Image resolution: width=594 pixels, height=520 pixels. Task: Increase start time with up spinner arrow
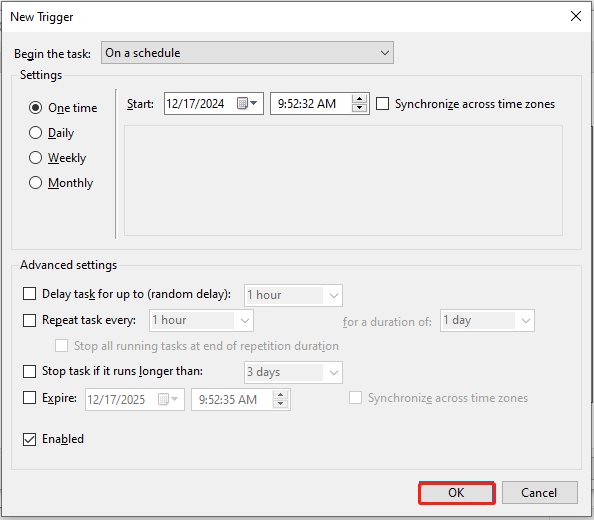point(359,99)
